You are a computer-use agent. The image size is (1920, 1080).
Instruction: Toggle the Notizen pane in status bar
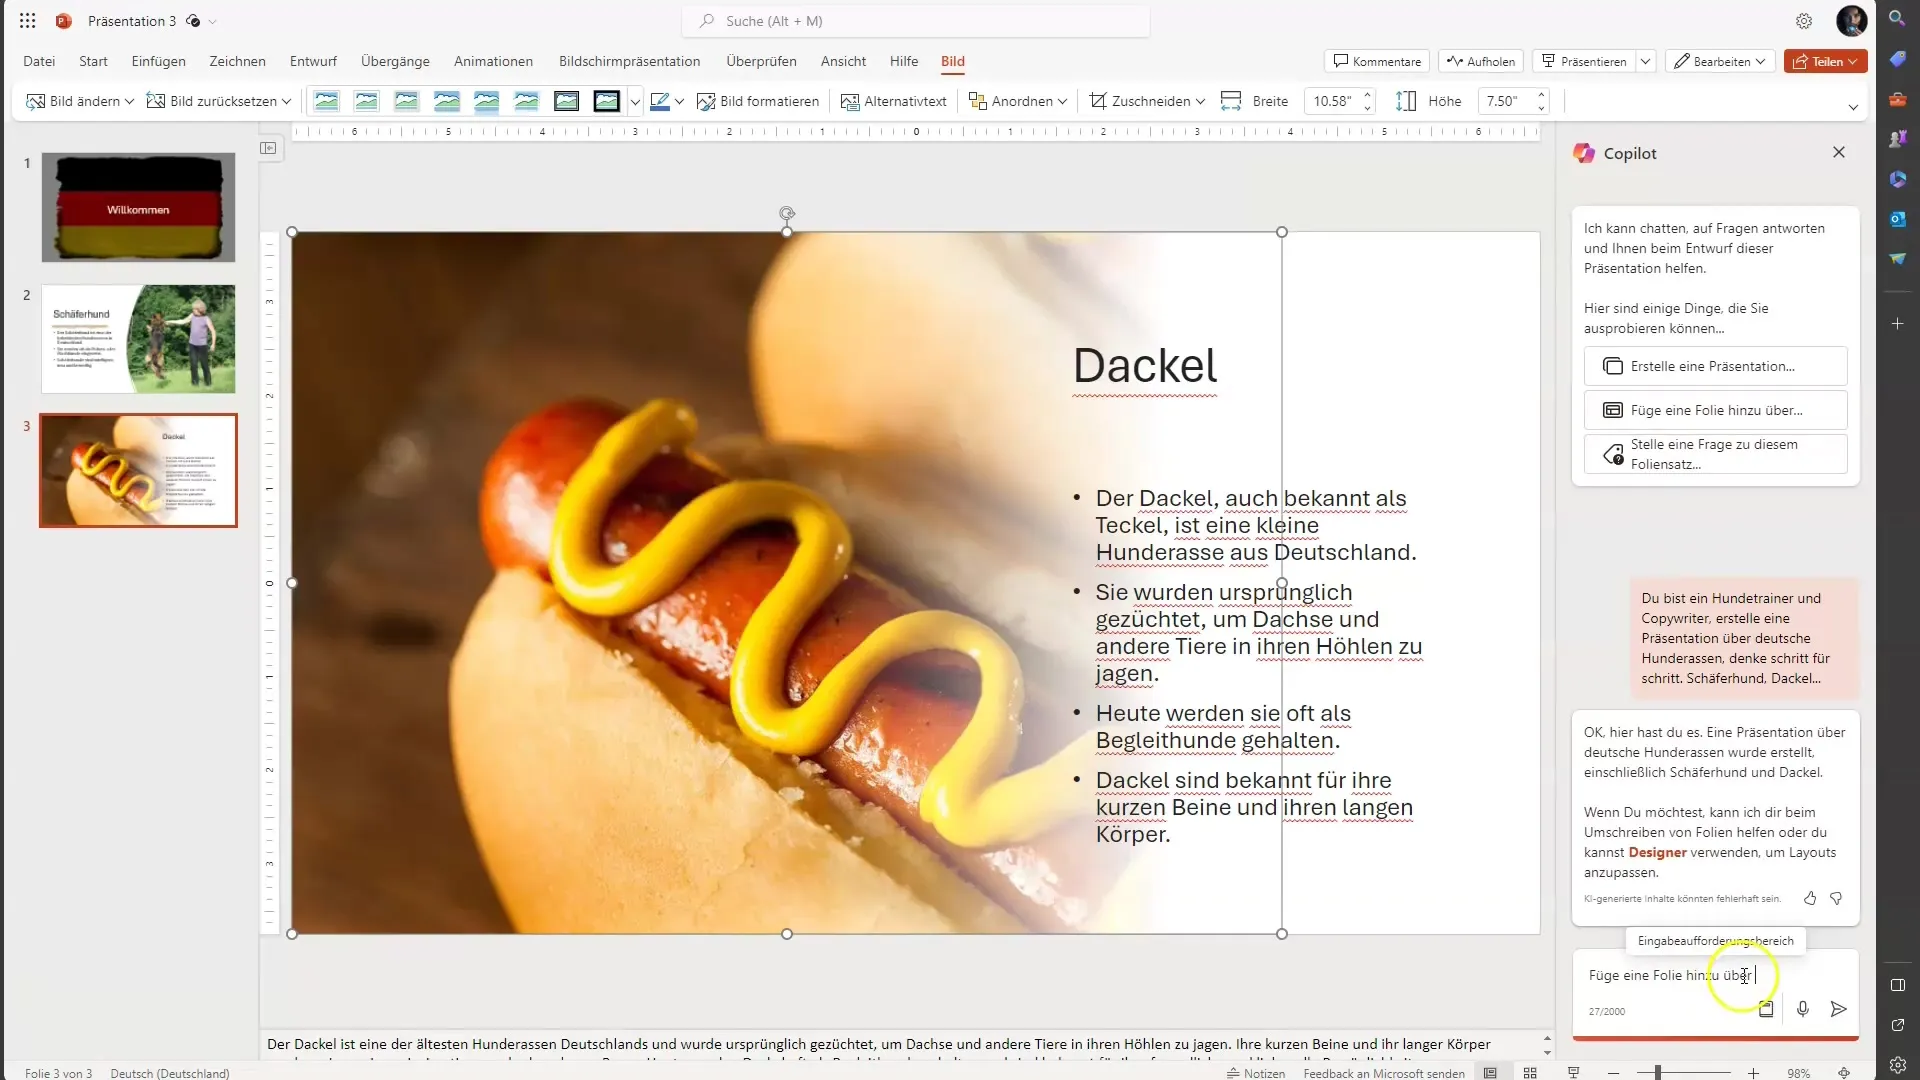(1255, 1073)
